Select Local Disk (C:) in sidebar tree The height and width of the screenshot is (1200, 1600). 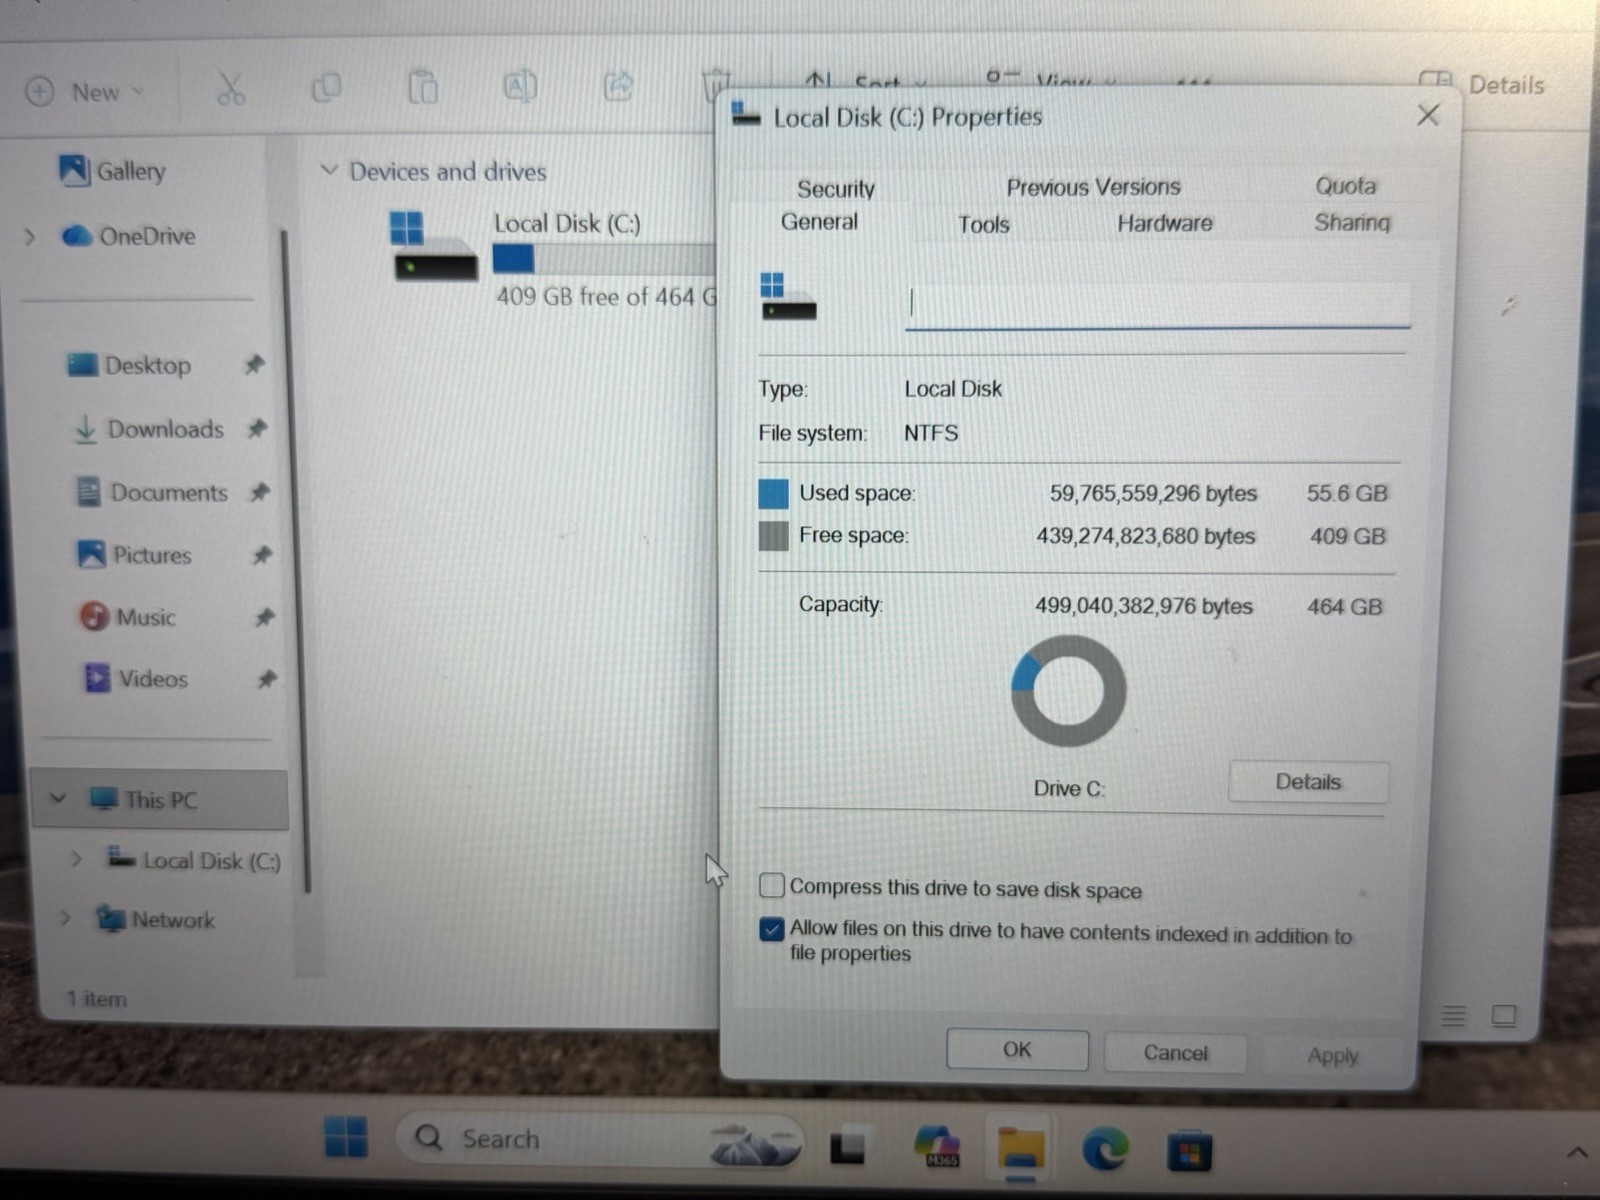point(195,860)
